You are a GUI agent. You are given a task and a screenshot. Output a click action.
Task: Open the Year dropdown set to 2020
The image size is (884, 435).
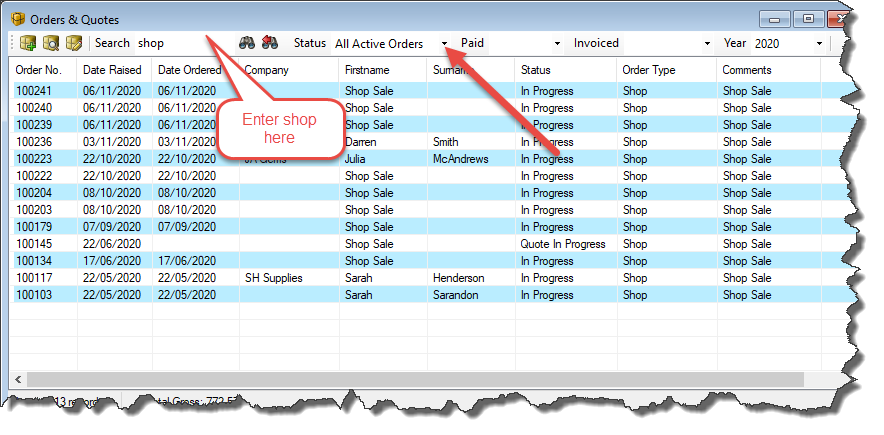(820, 44)
